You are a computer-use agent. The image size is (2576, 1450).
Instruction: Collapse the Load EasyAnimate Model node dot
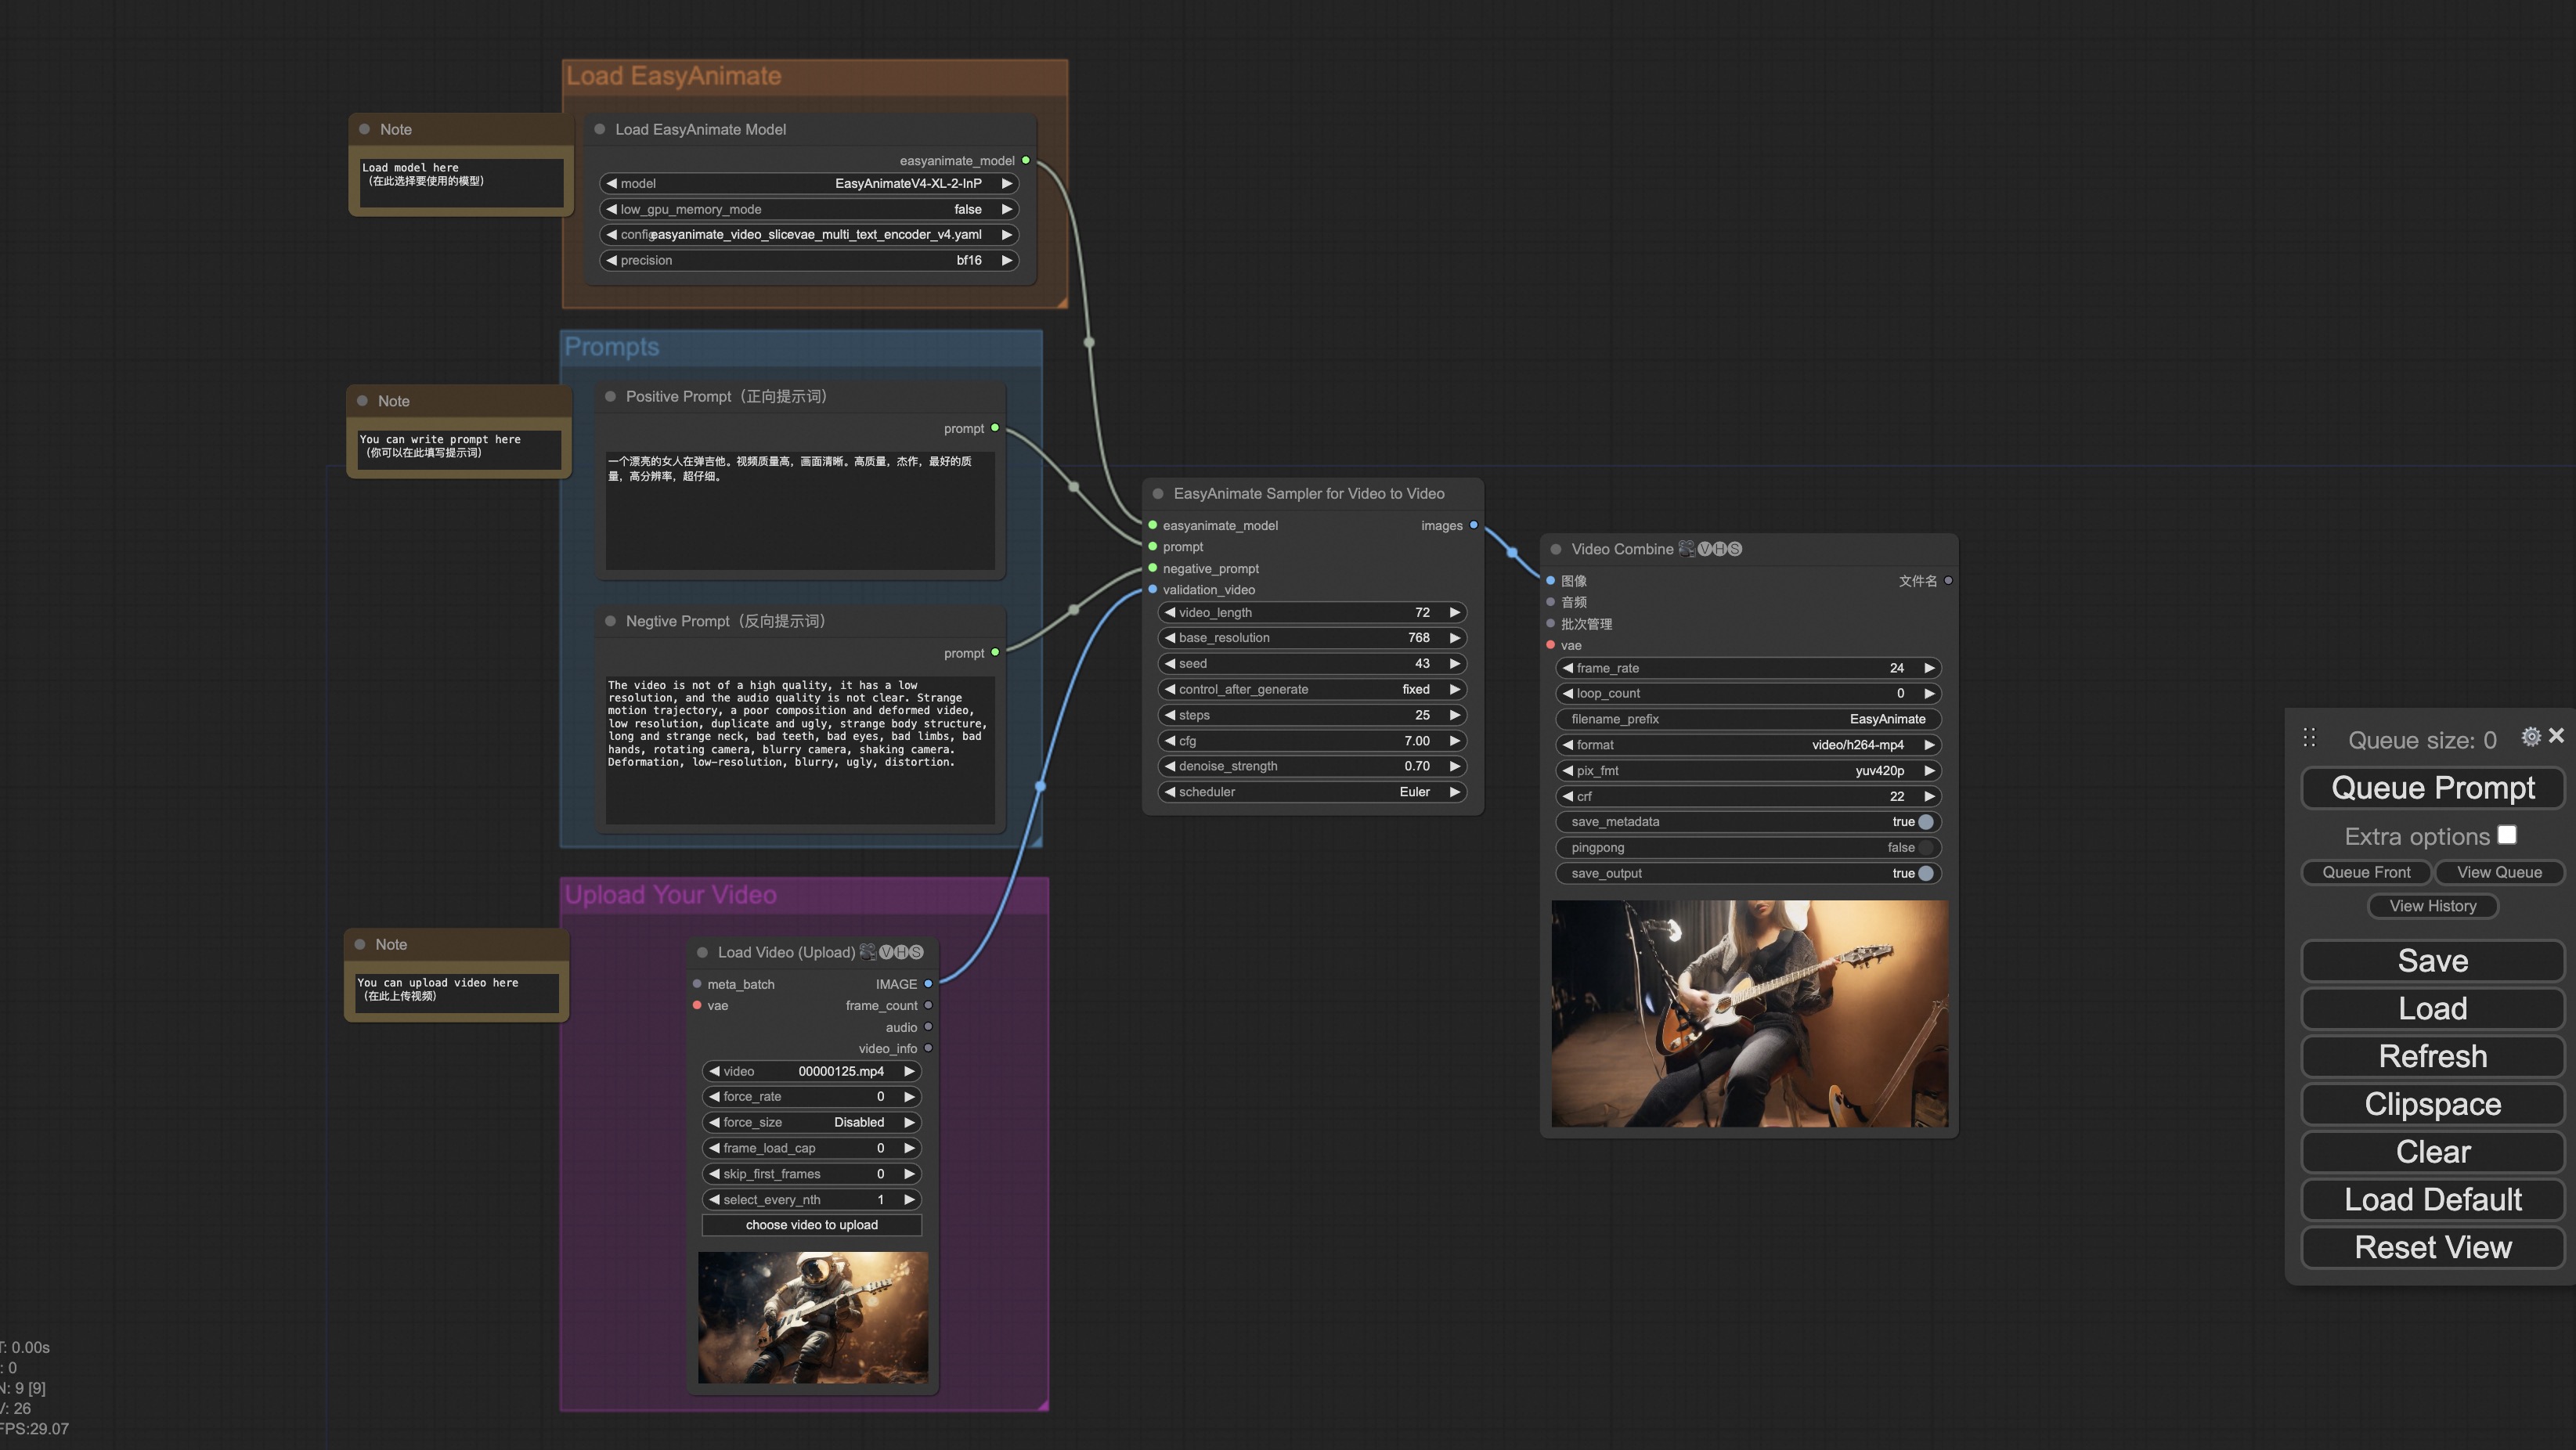[600, 129]
